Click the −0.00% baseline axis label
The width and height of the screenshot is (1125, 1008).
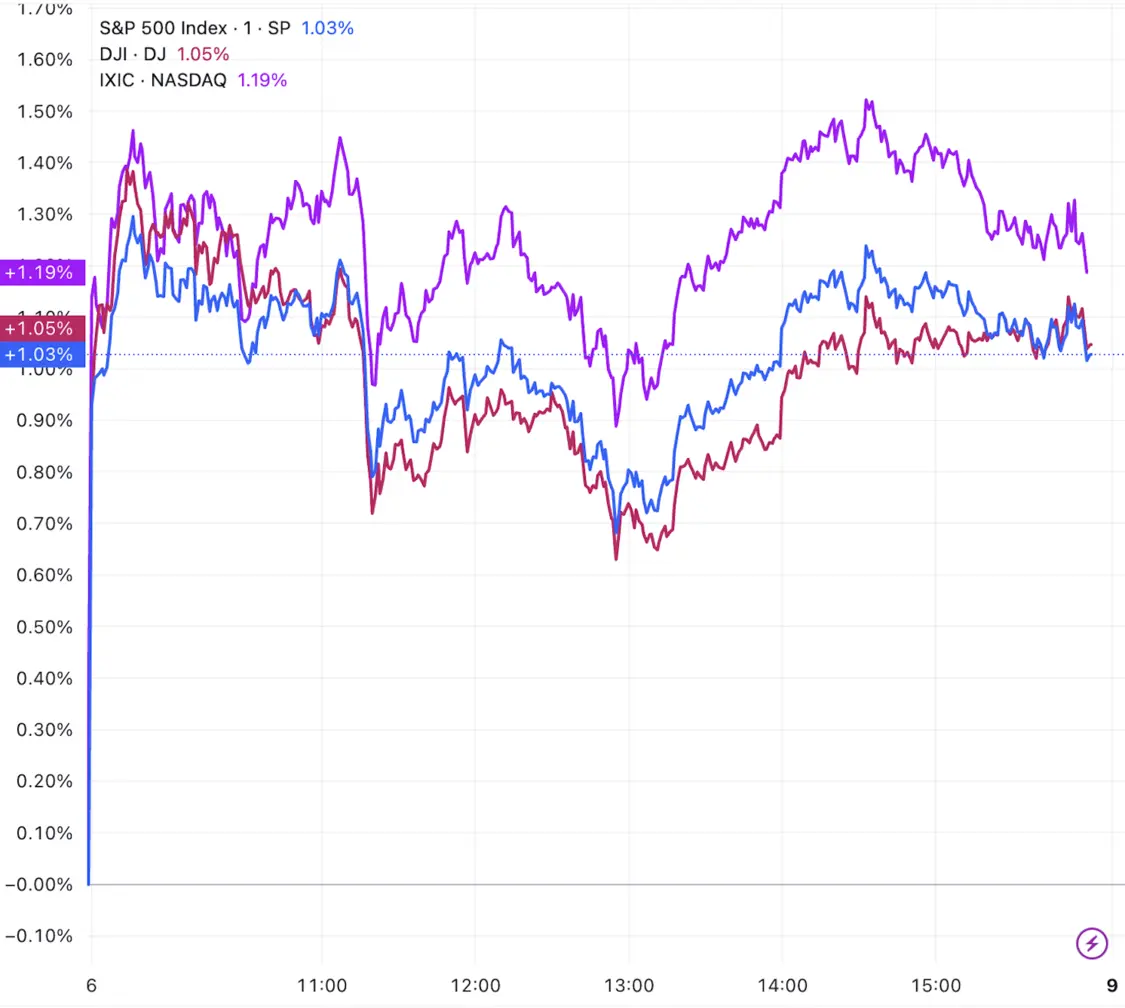[40, 885]
